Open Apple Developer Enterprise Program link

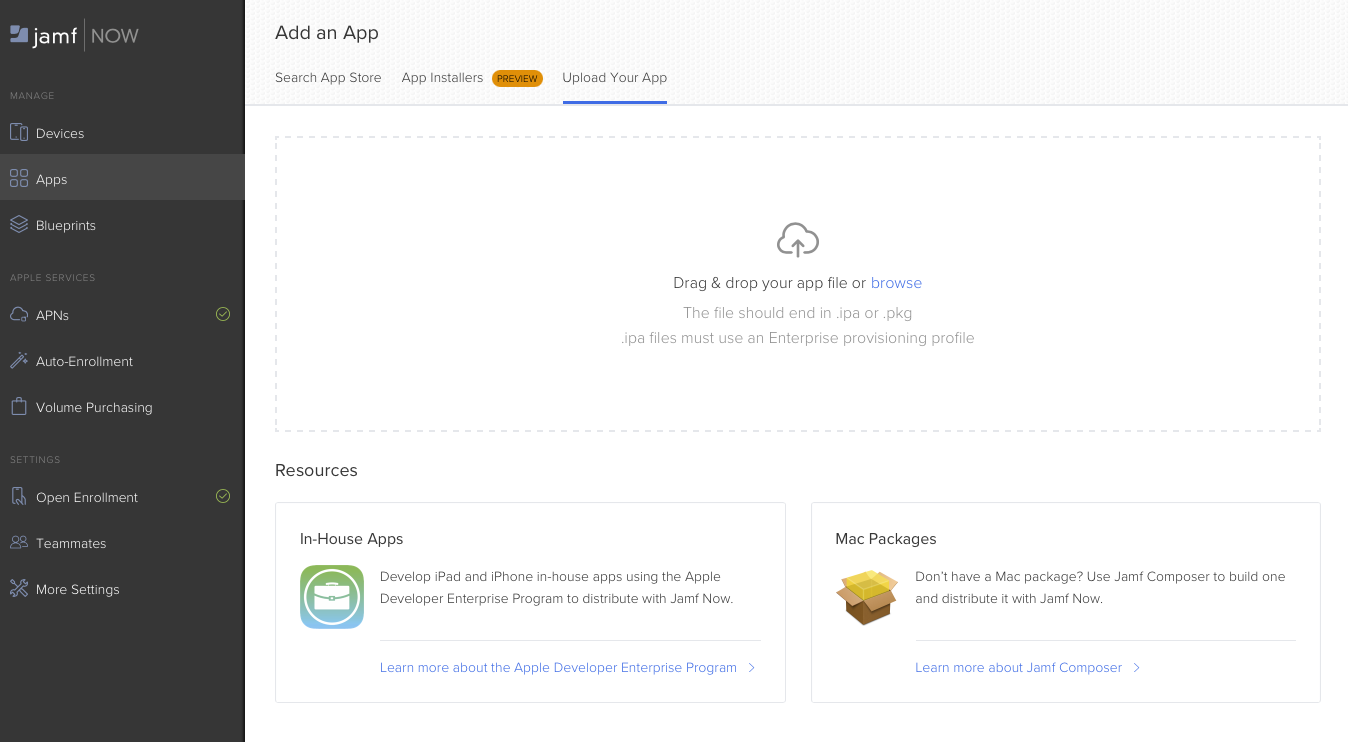coord(558,667)
